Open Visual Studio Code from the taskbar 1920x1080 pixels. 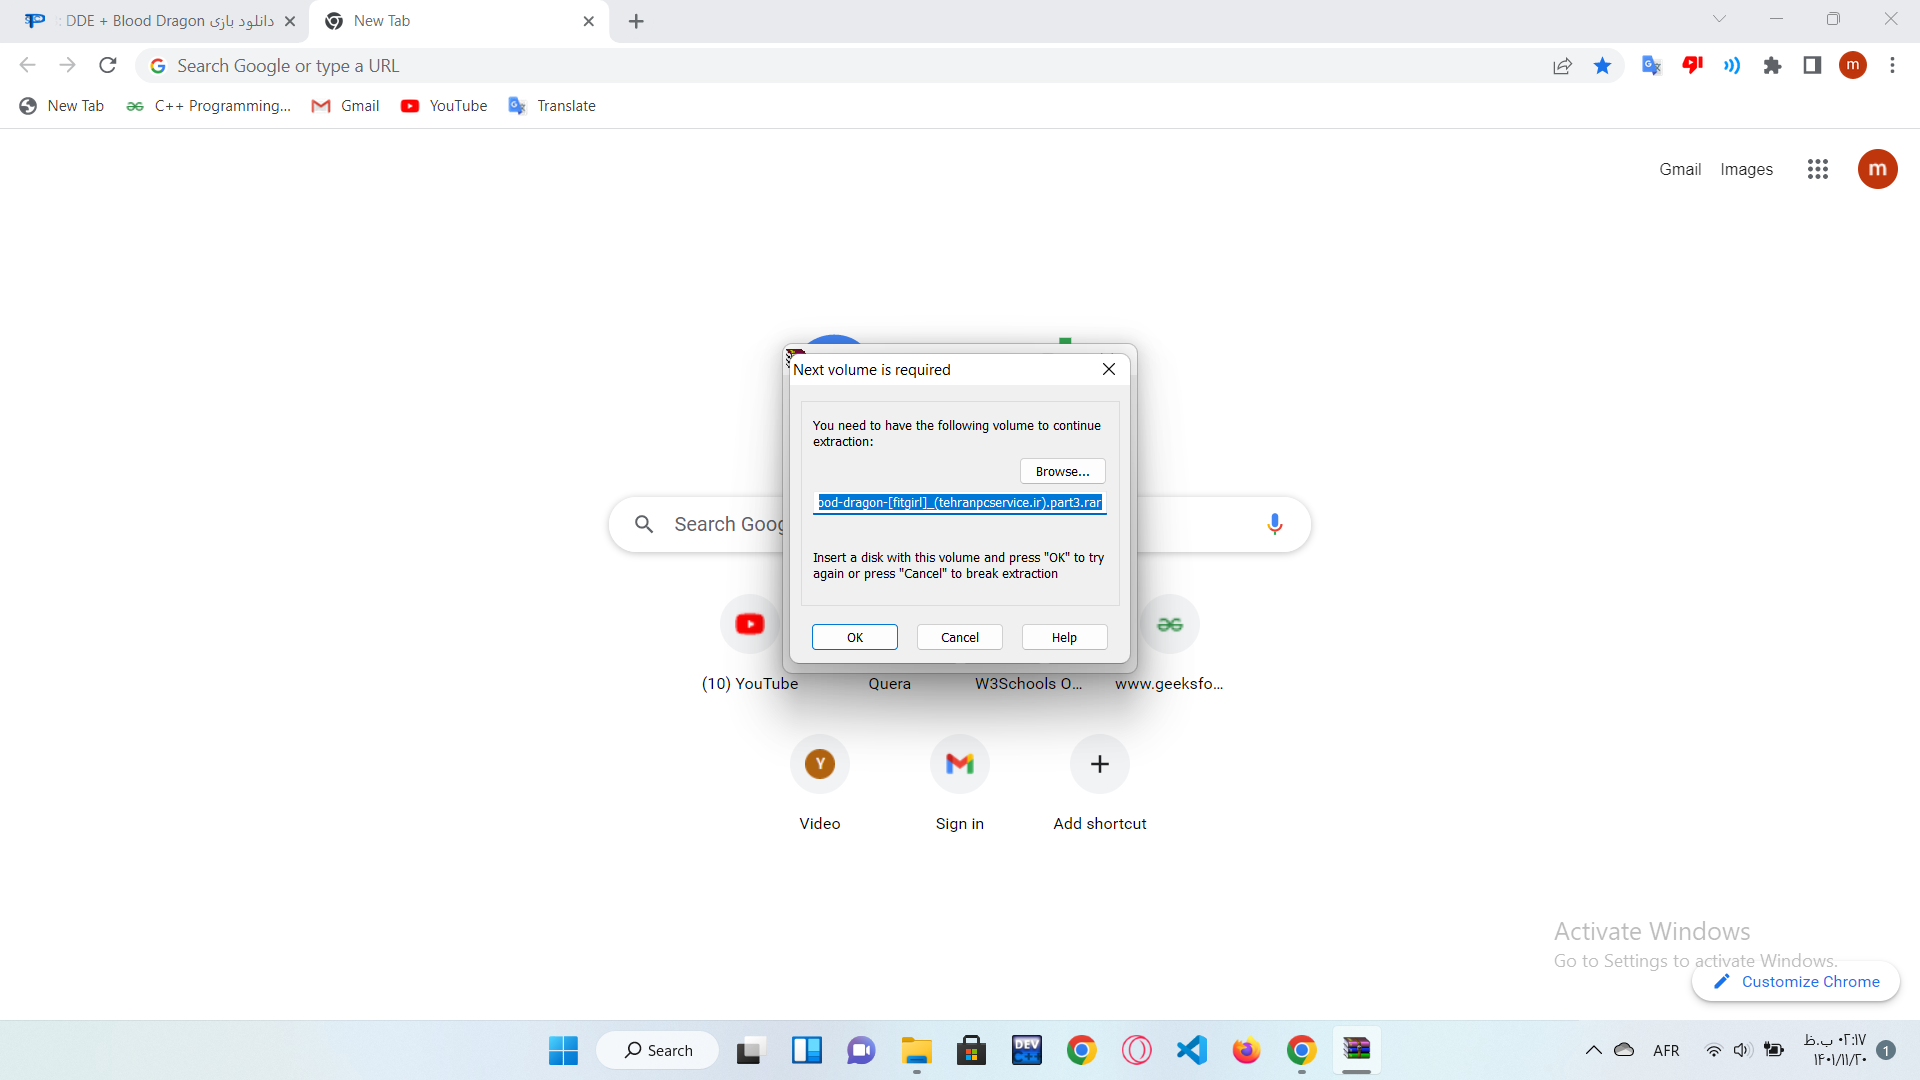tap(1191, 1050)
